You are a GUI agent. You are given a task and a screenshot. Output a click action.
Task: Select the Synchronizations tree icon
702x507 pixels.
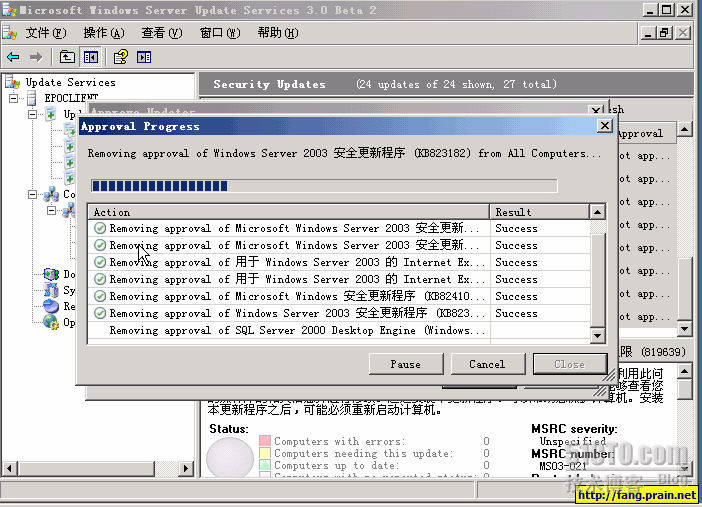click(51, 290)
